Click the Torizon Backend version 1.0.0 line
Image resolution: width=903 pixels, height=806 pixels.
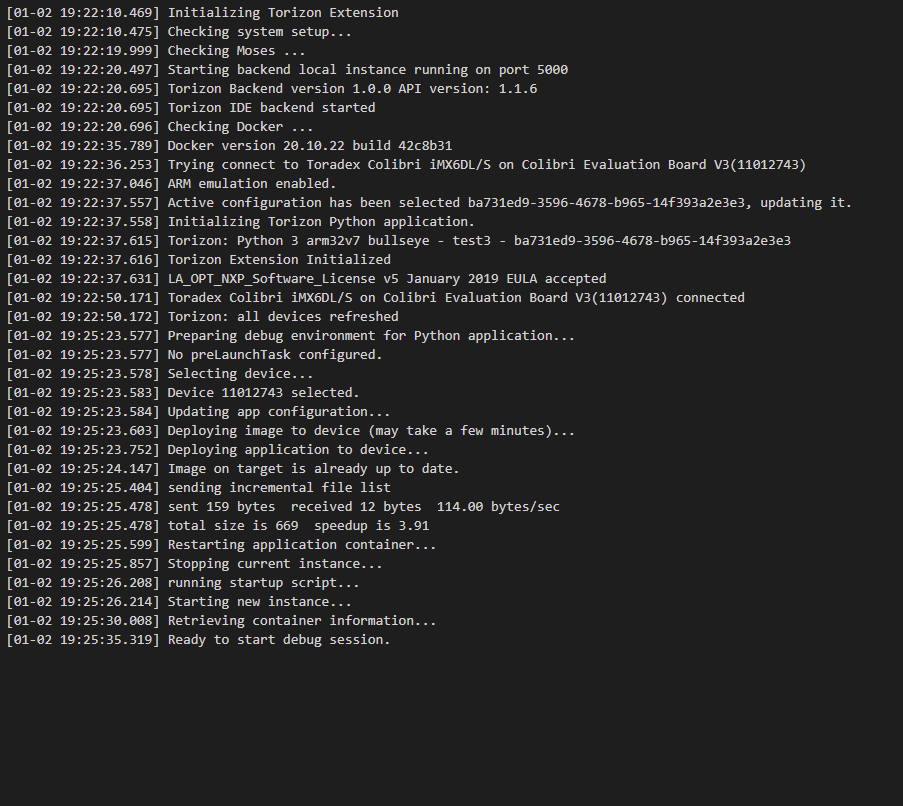271,89
